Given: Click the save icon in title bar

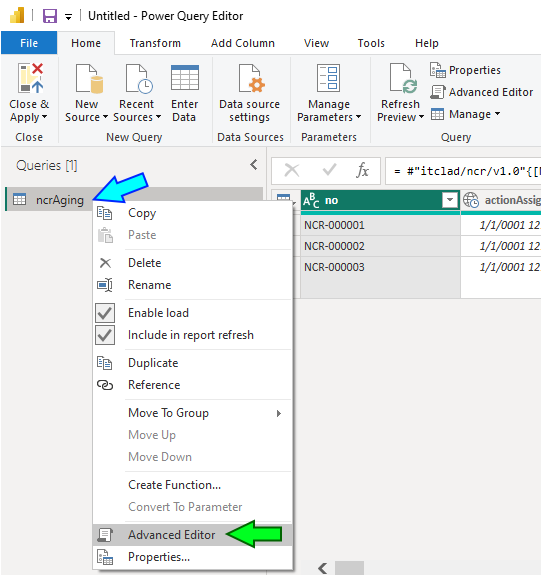Looking at the screenshot, I should point(50,16).
